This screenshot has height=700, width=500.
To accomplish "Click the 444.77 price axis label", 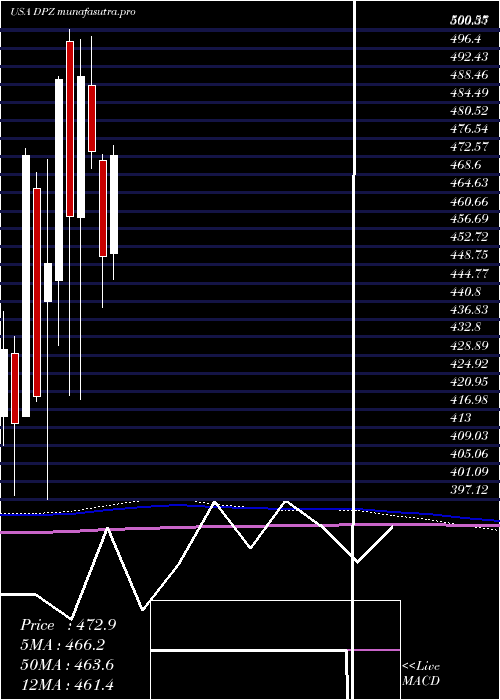I will pyautogui.click(x=469, y=273).
